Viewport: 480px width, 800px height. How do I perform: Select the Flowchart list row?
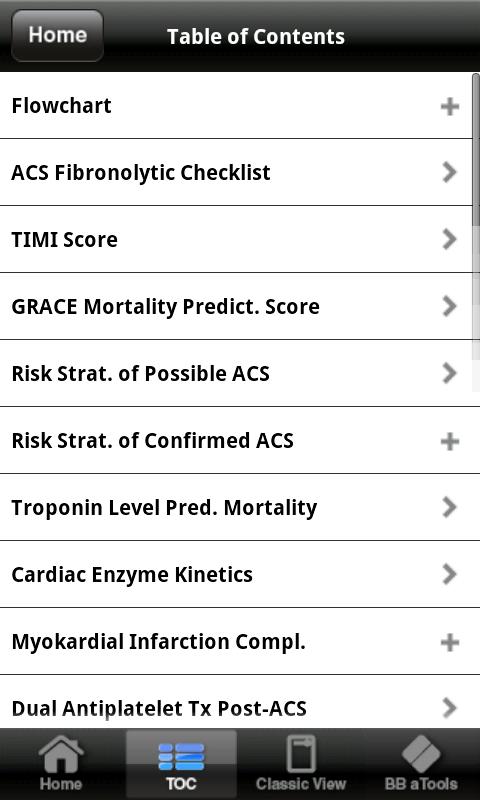pos(240,105)
